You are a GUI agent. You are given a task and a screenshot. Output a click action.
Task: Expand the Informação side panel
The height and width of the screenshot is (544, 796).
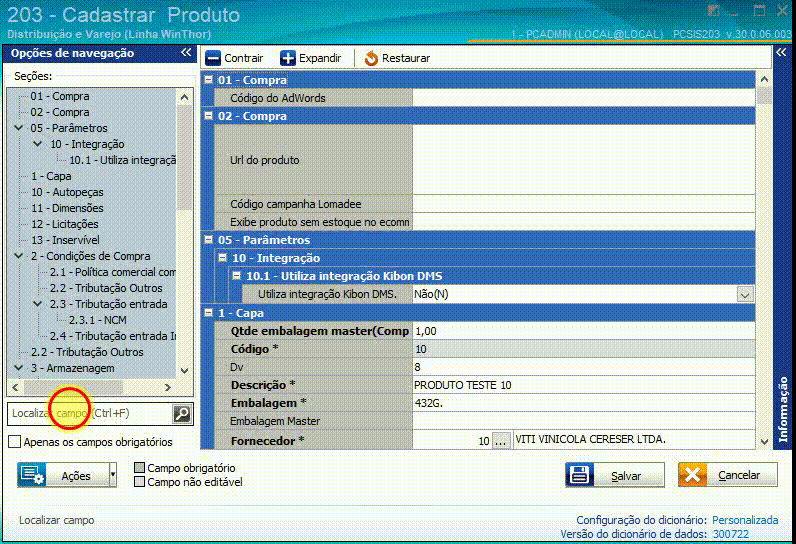pos(781,52)
